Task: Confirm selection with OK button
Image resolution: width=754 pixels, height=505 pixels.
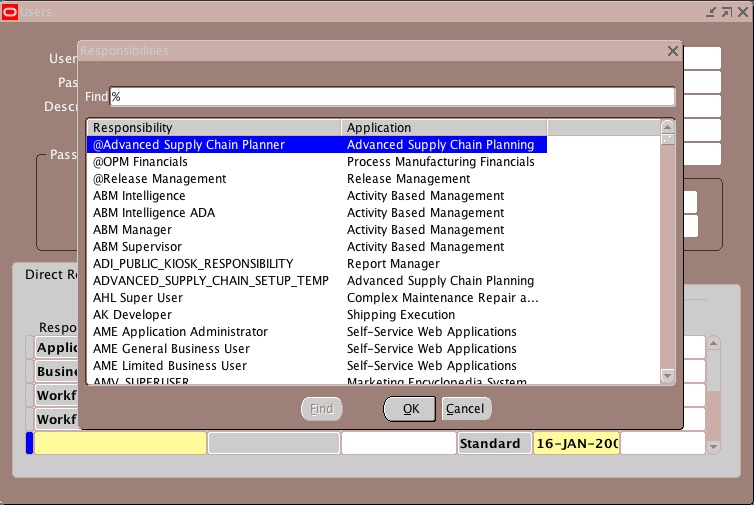Action: point(410,409)
